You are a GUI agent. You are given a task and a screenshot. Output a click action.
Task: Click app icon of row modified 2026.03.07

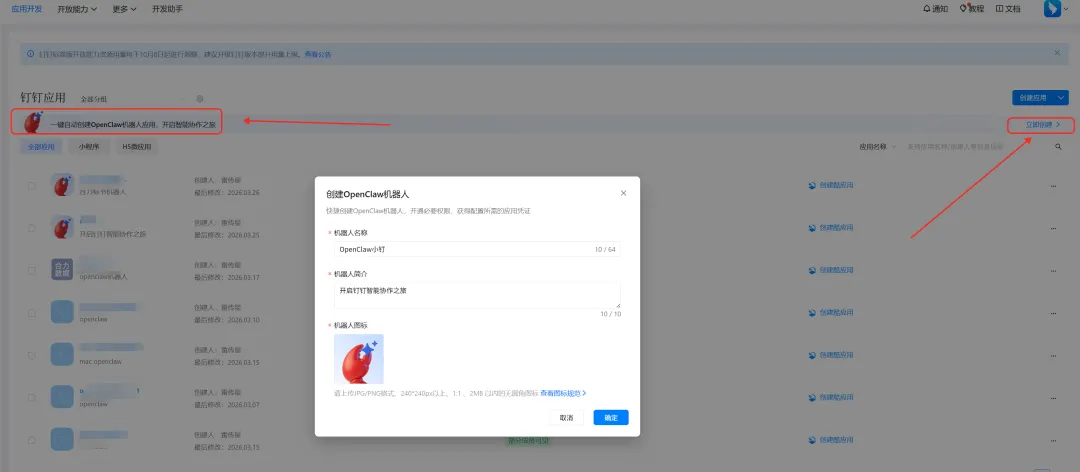tap(62, 396)
